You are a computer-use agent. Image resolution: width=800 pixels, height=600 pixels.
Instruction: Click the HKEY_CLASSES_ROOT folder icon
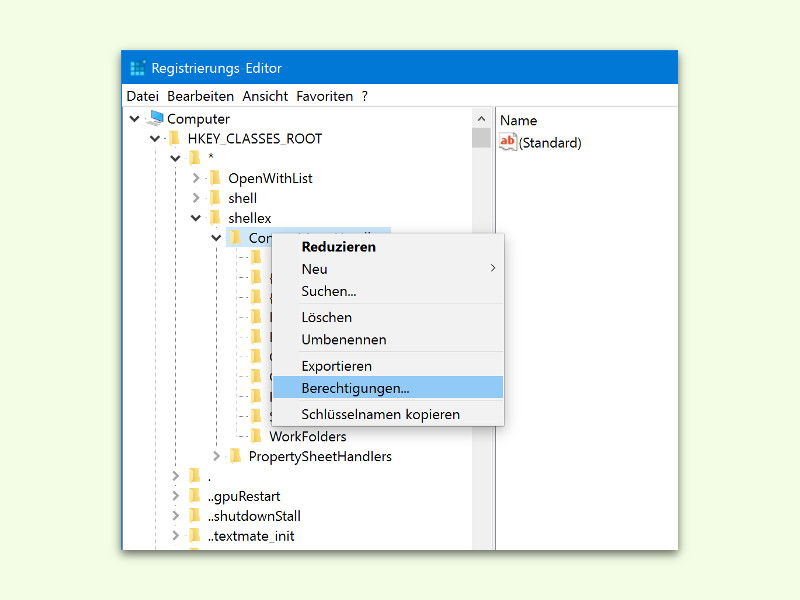[x=174, y=138]
